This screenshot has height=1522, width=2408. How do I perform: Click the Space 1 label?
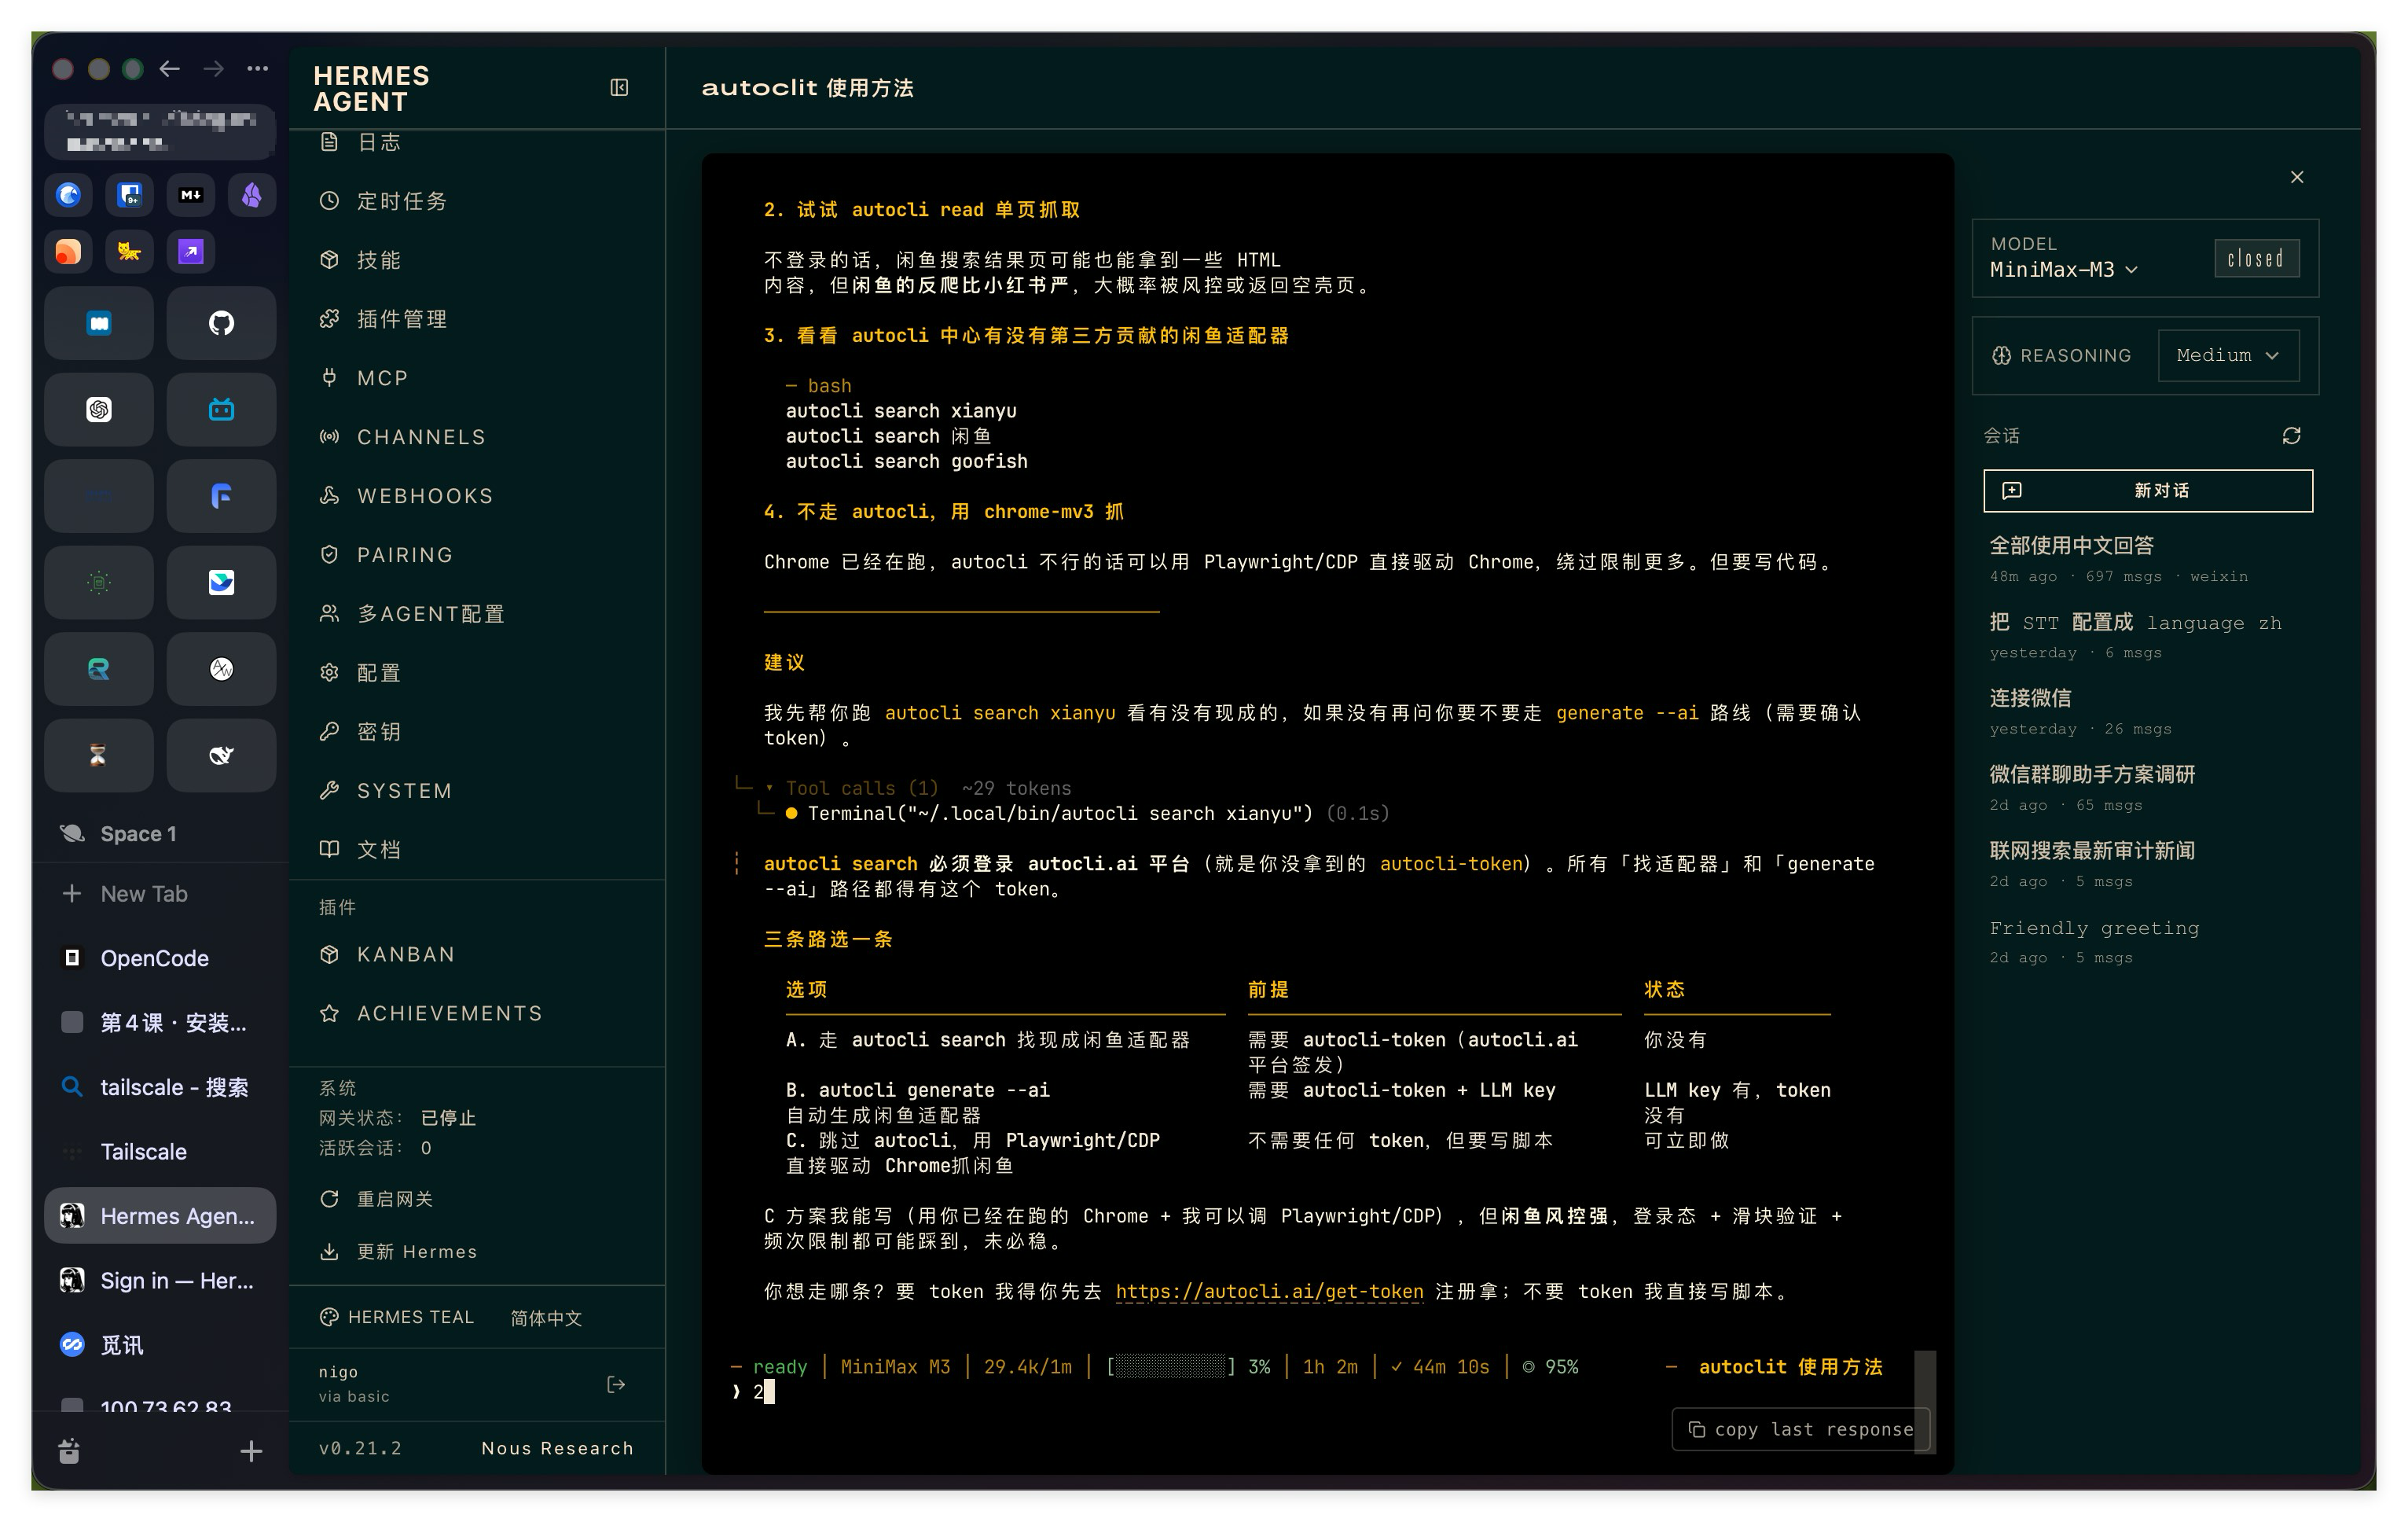coord(138,834)
